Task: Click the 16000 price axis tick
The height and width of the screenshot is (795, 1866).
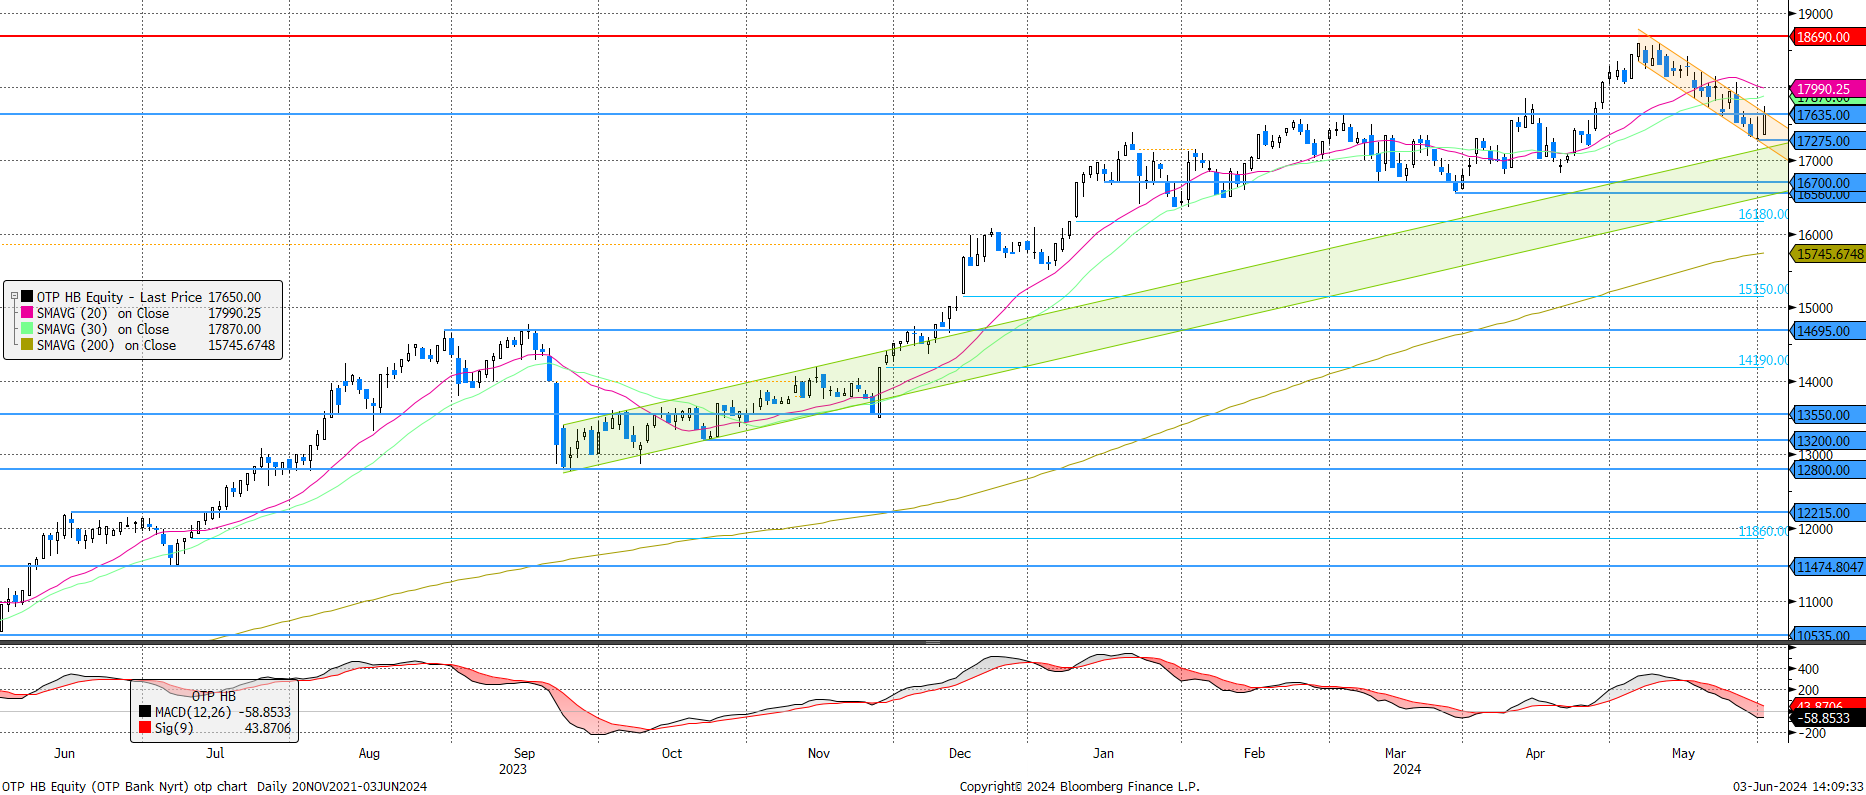Action: (1816, 235)
